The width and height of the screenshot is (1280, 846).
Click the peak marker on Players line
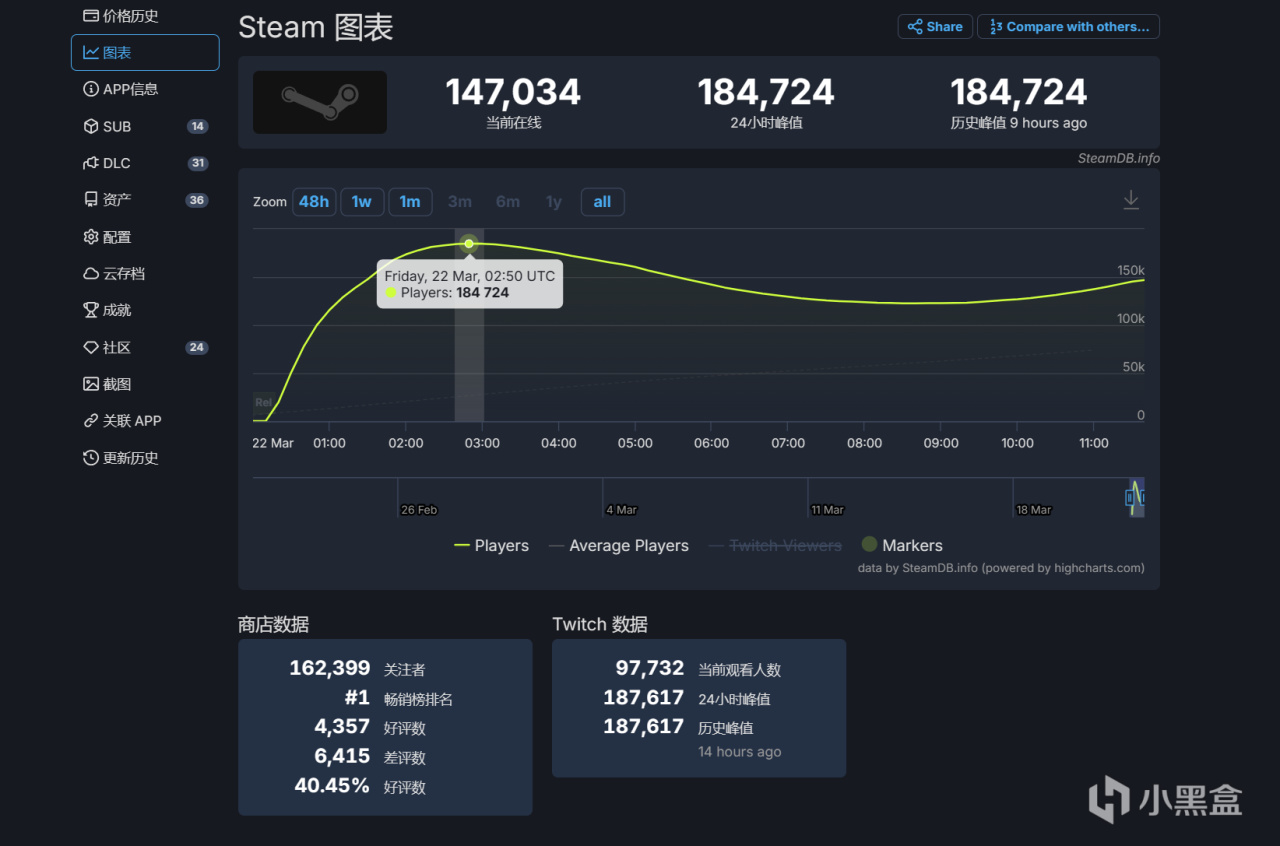click(469, 243)
